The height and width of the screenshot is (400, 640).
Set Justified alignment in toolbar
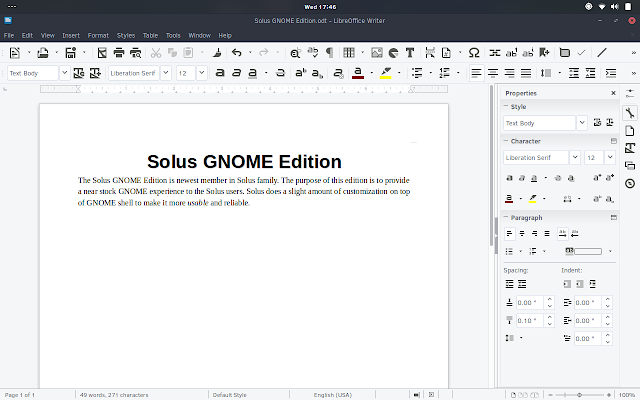526,73
